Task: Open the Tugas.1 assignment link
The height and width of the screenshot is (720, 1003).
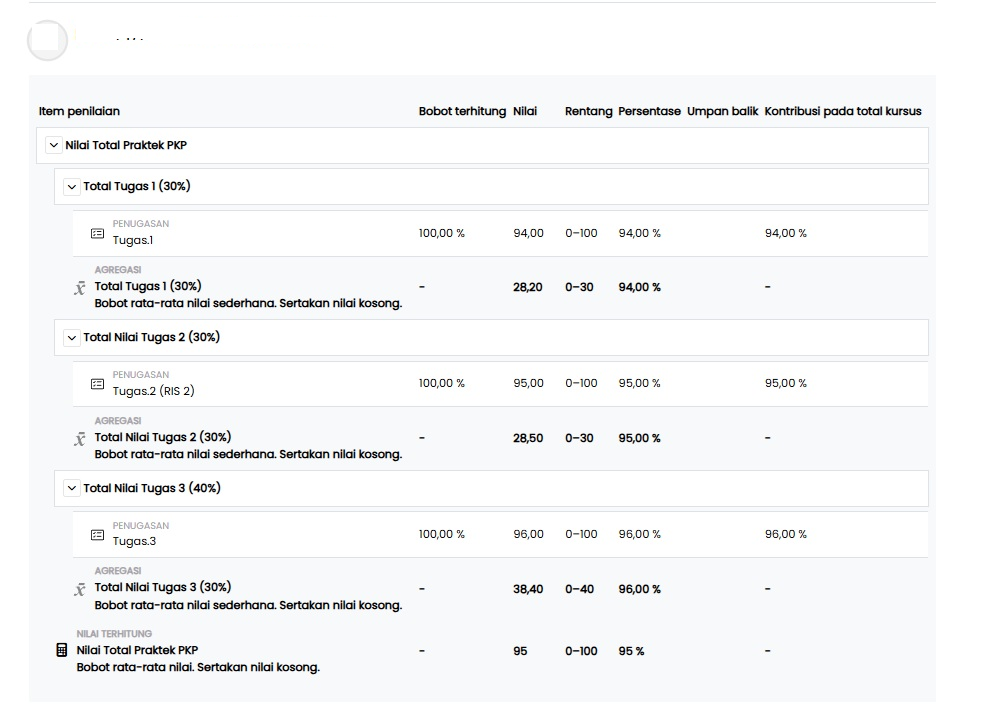Action: coord(132,240)
